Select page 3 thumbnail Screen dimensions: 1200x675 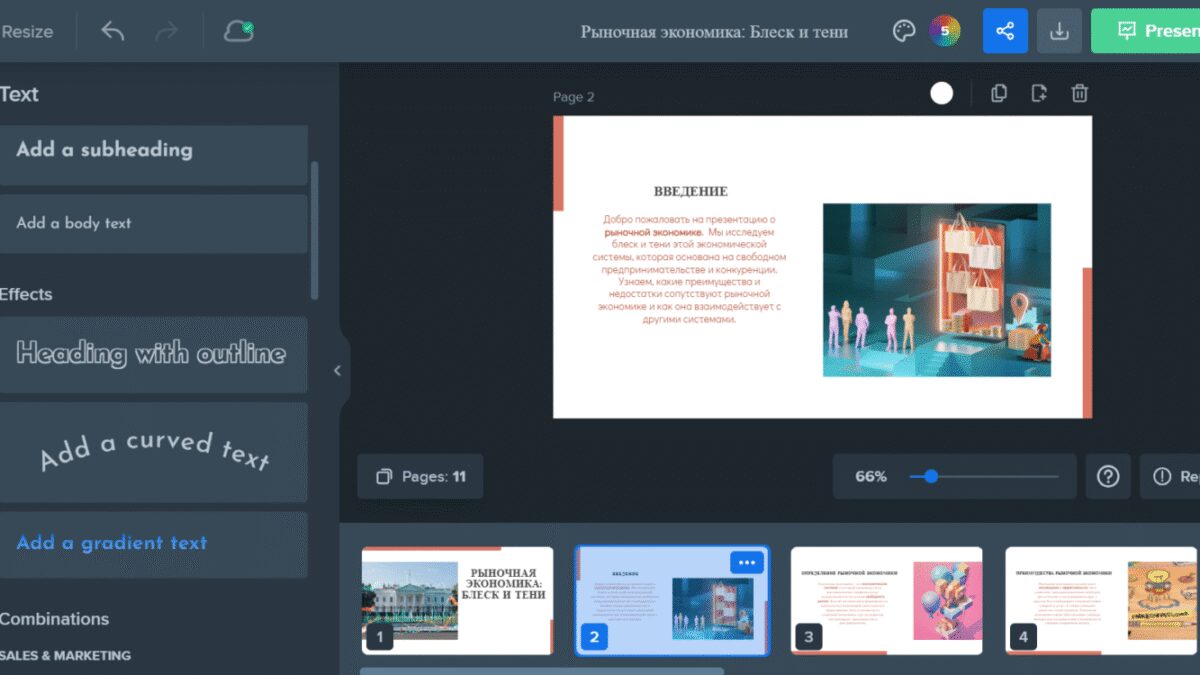[x=887, y=600]
